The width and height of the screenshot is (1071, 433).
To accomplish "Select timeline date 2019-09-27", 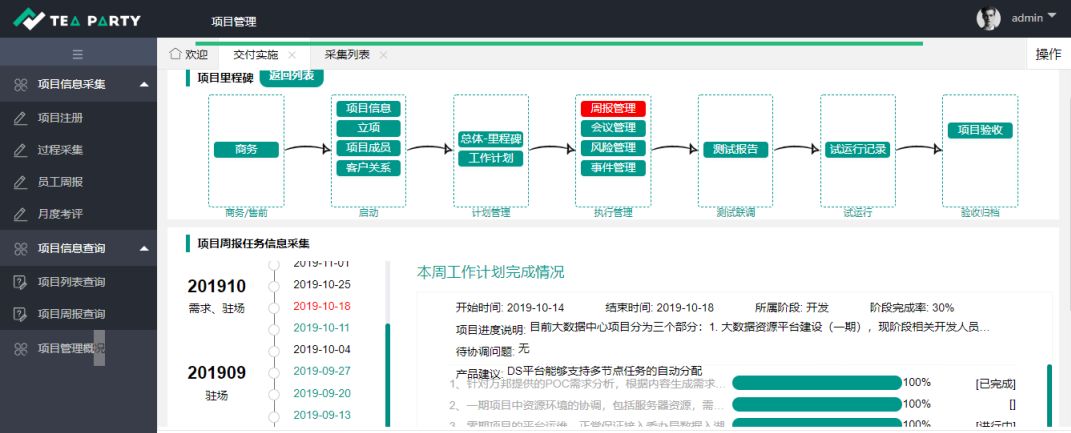I will click(x=322, y=372).
